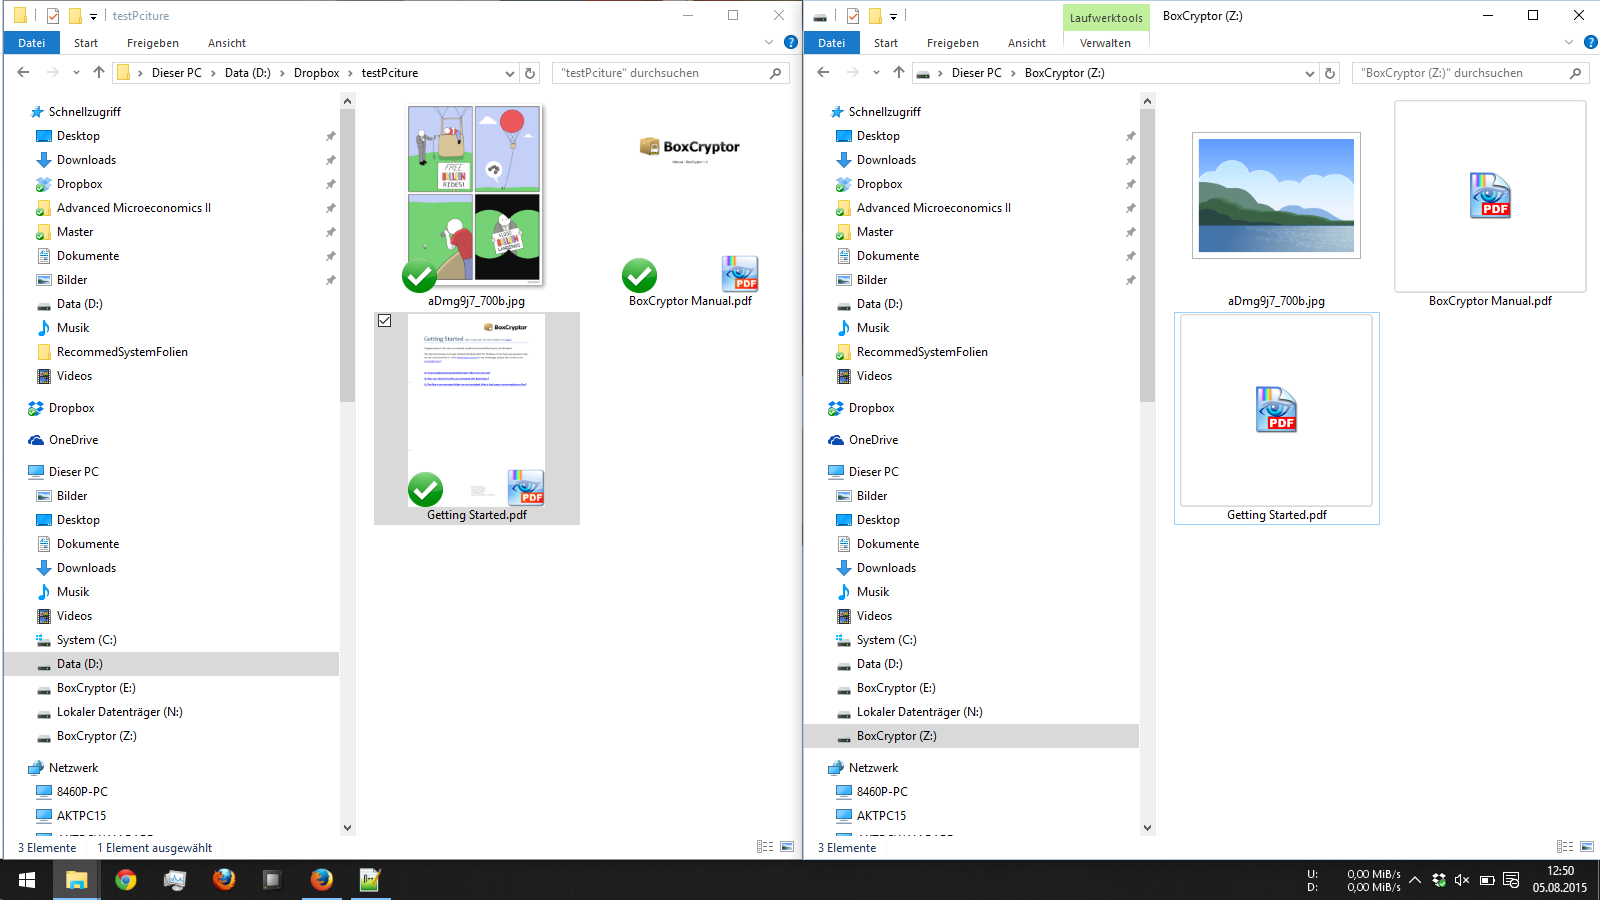Open the Datei tab in testPciture window
Viewport: 1600px width, 900px height.
[x=32, y=43]
